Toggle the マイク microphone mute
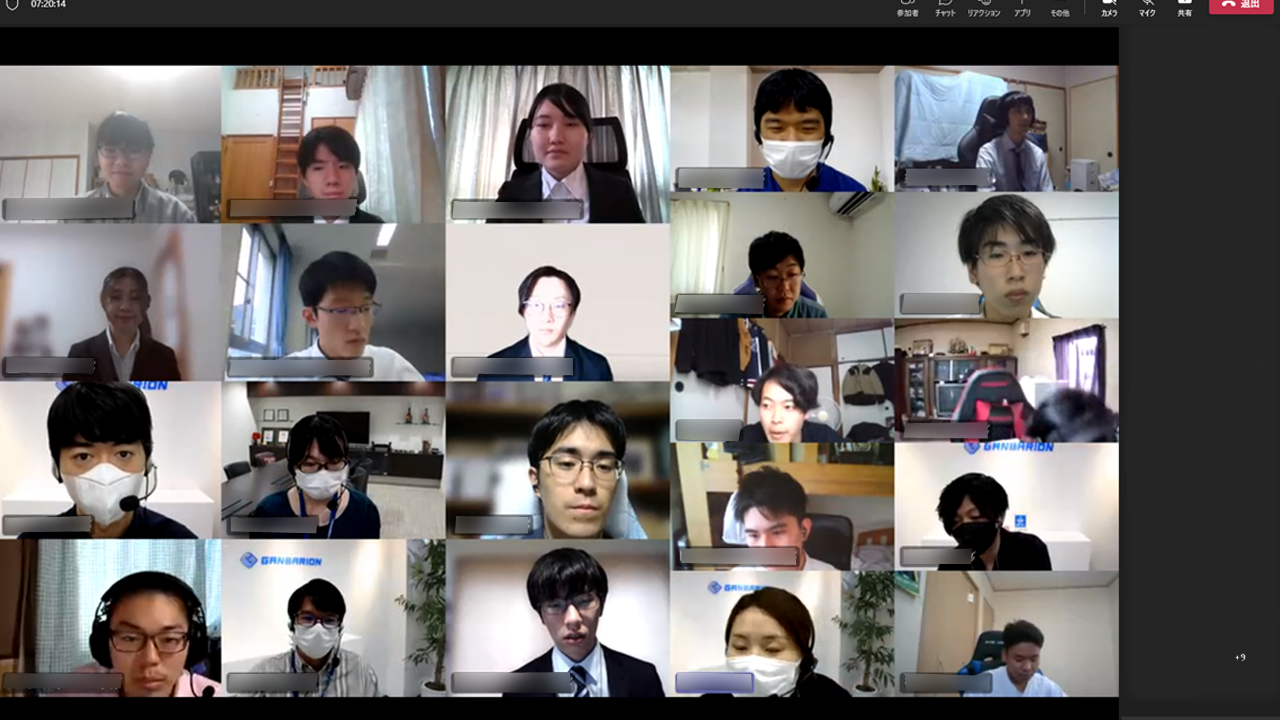The width and height of the screenshot is (1280, 720). 1147,8
